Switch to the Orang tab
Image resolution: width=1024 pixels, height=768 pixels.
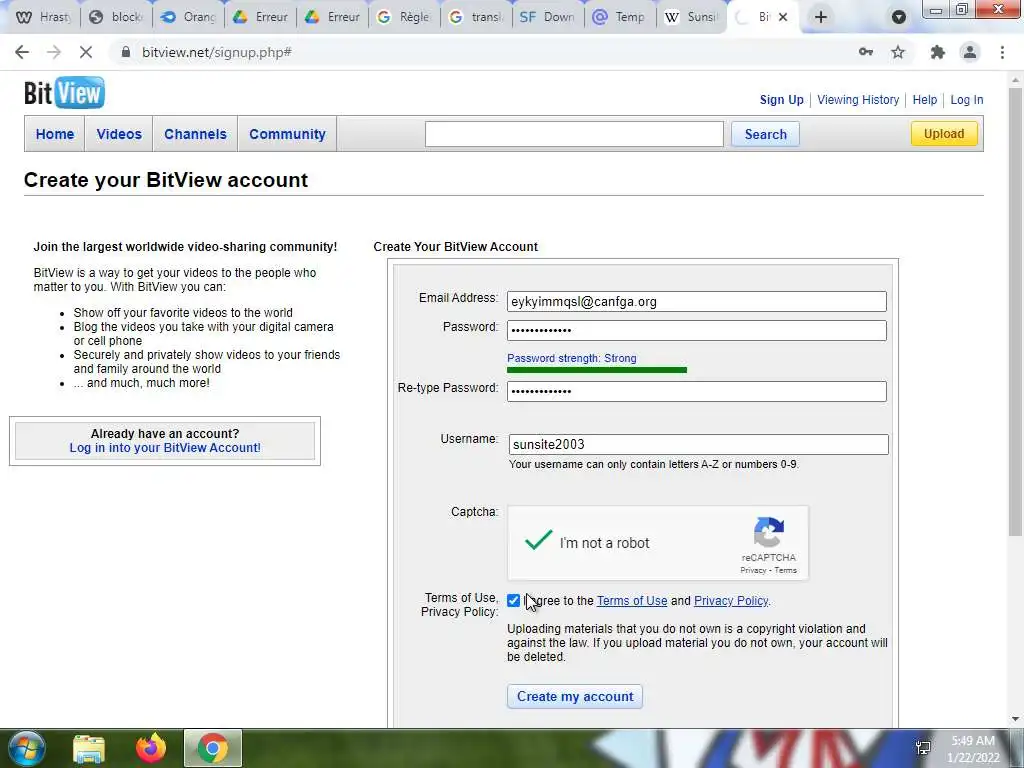tap(189, 17)
